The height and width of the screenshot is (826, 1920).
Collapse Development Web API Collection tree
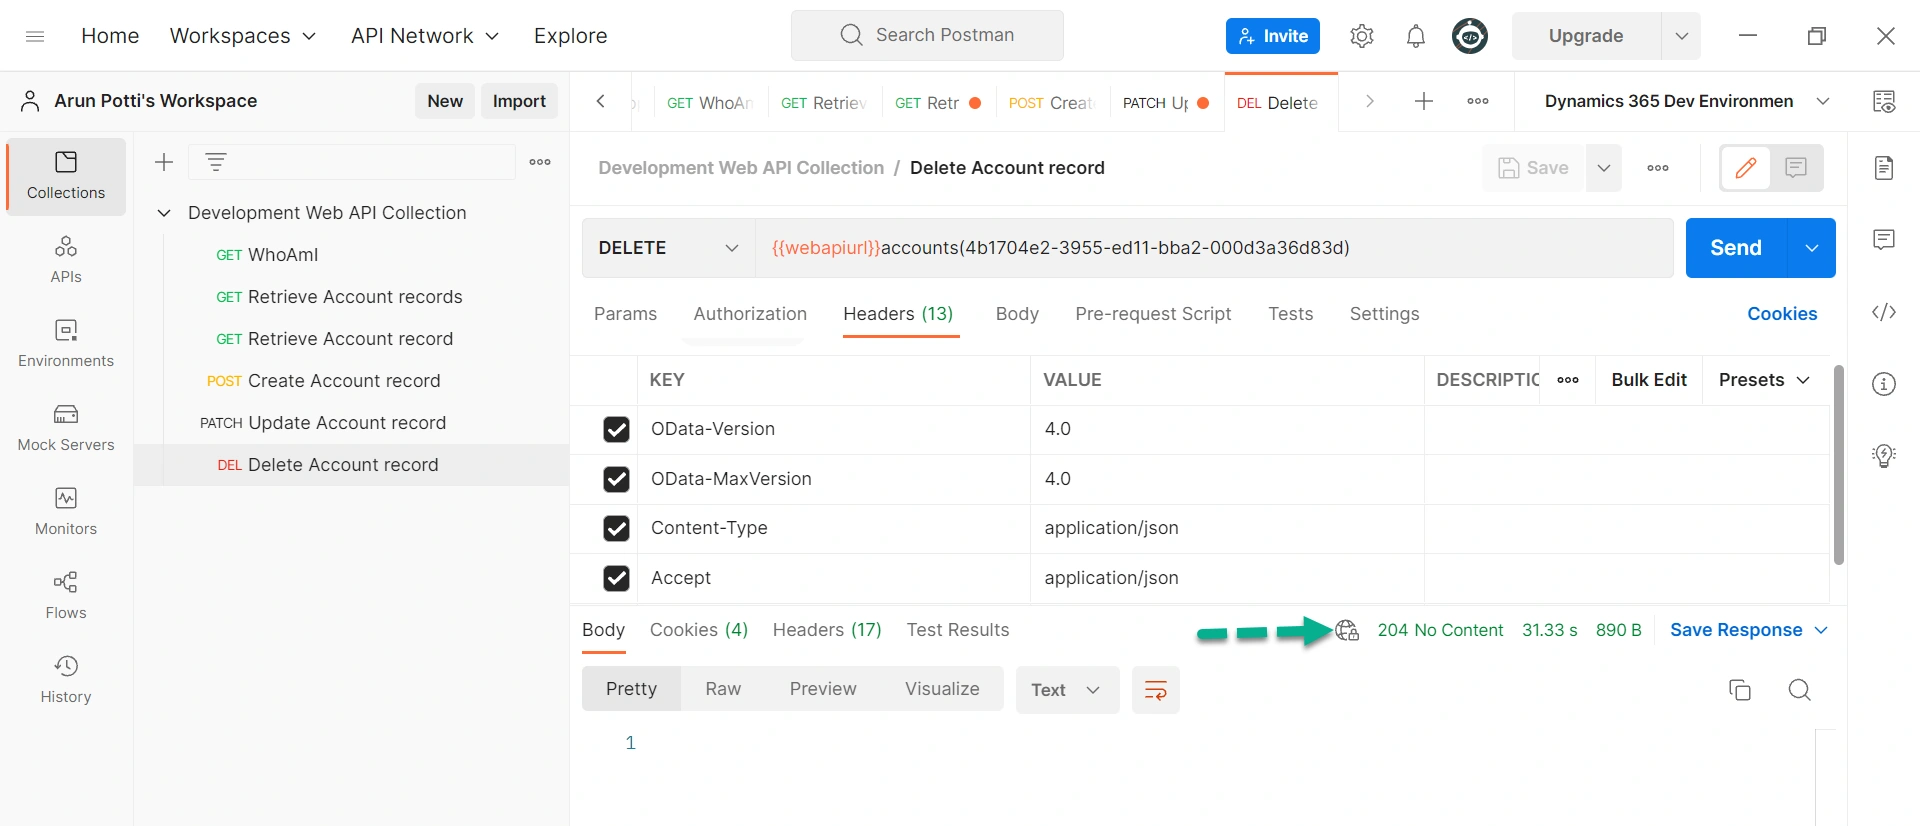pyautogui.click(x=165, y=213)
